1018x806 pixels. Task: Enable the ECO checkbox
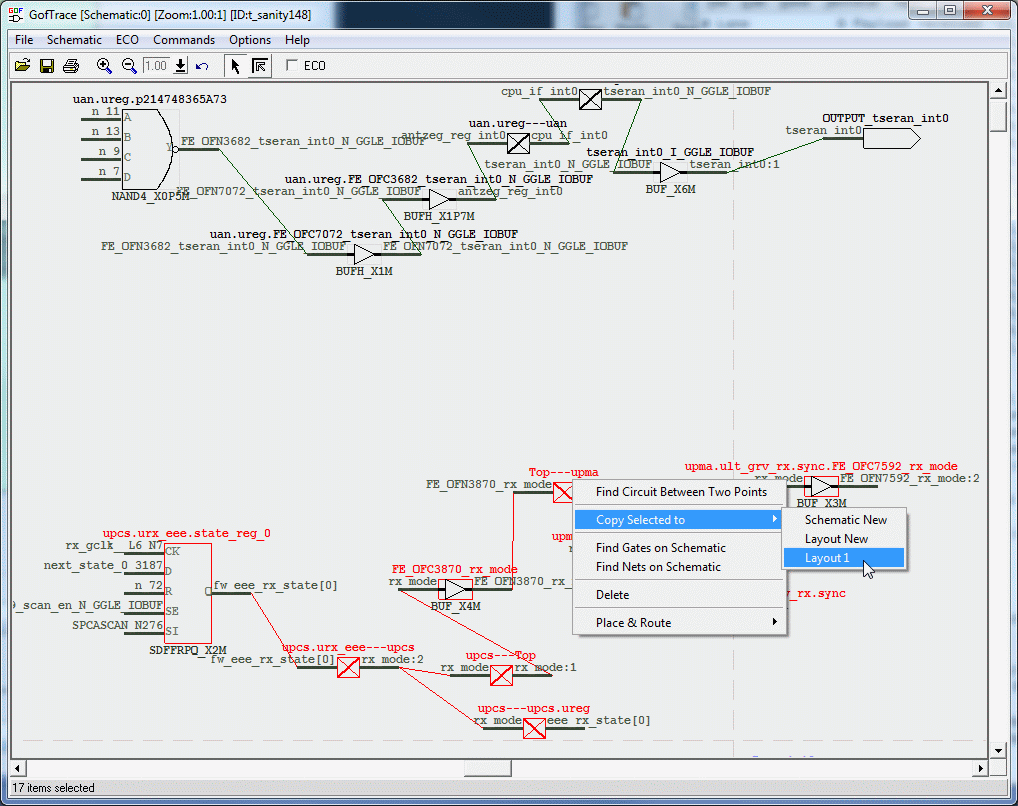[x=292, y=66]
